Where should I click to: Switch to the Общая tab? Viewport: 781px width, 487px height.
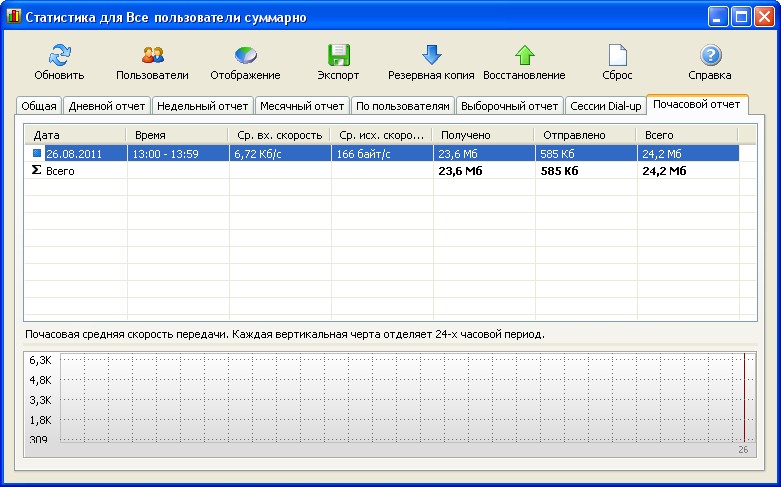pos(39,106)
